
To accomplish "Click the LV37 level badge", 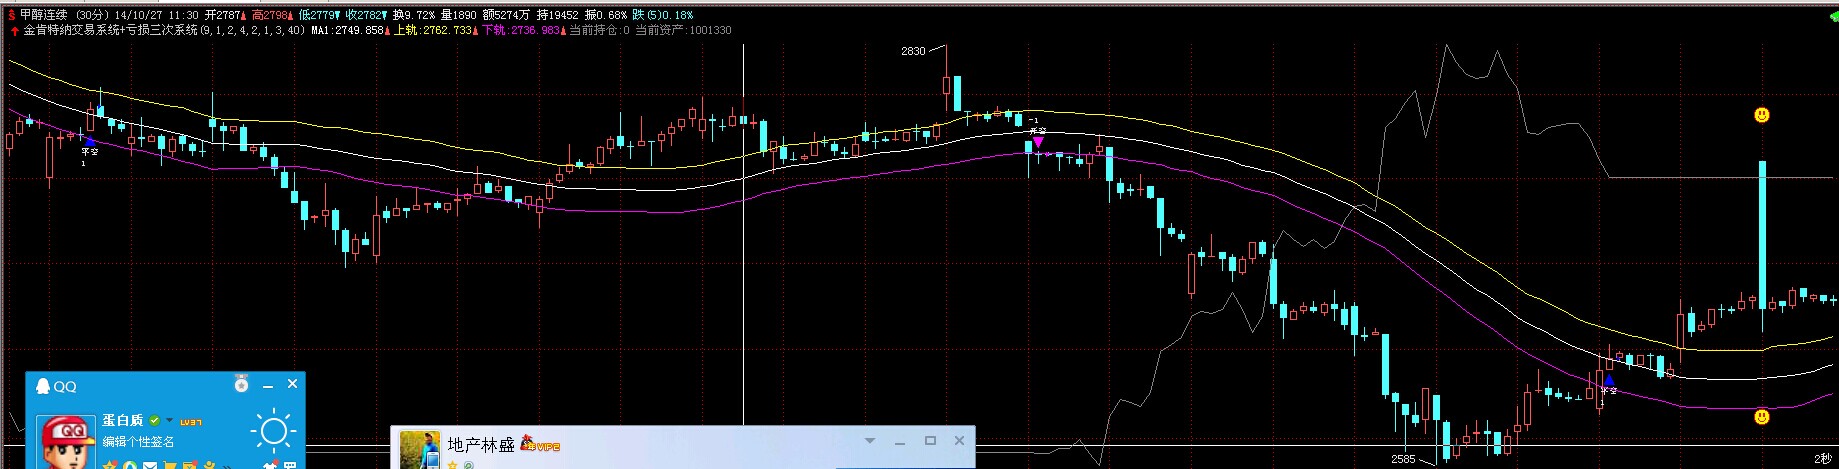I will pos(190,422).
